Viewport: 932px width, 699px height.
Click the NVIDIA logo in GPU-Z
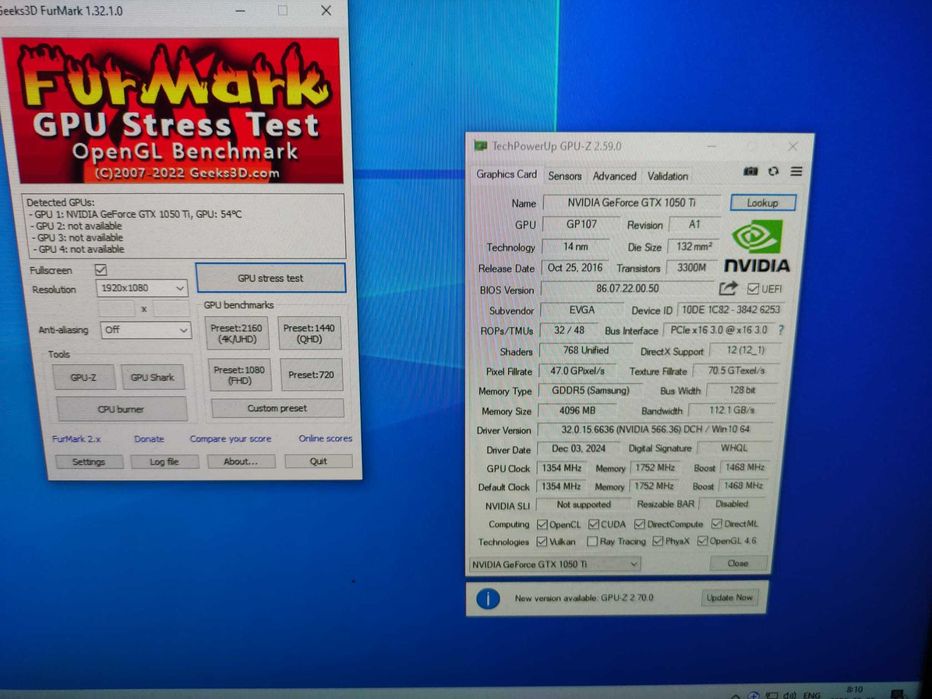click(757, 246)
